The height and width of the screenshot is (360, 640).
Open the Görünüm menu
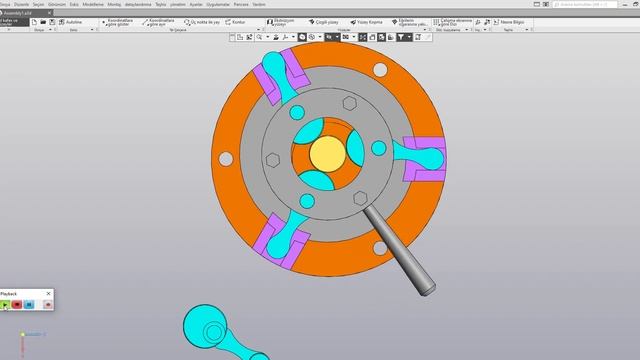(57, 4)
